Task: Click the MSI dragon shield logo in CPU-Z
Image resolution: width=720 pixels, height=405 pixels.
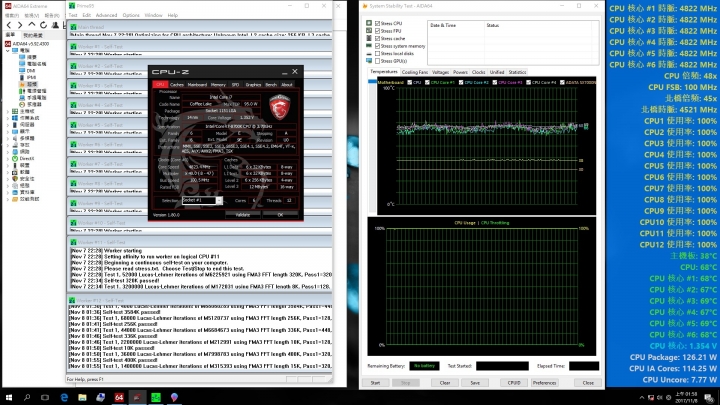Action: pos(280,107)
